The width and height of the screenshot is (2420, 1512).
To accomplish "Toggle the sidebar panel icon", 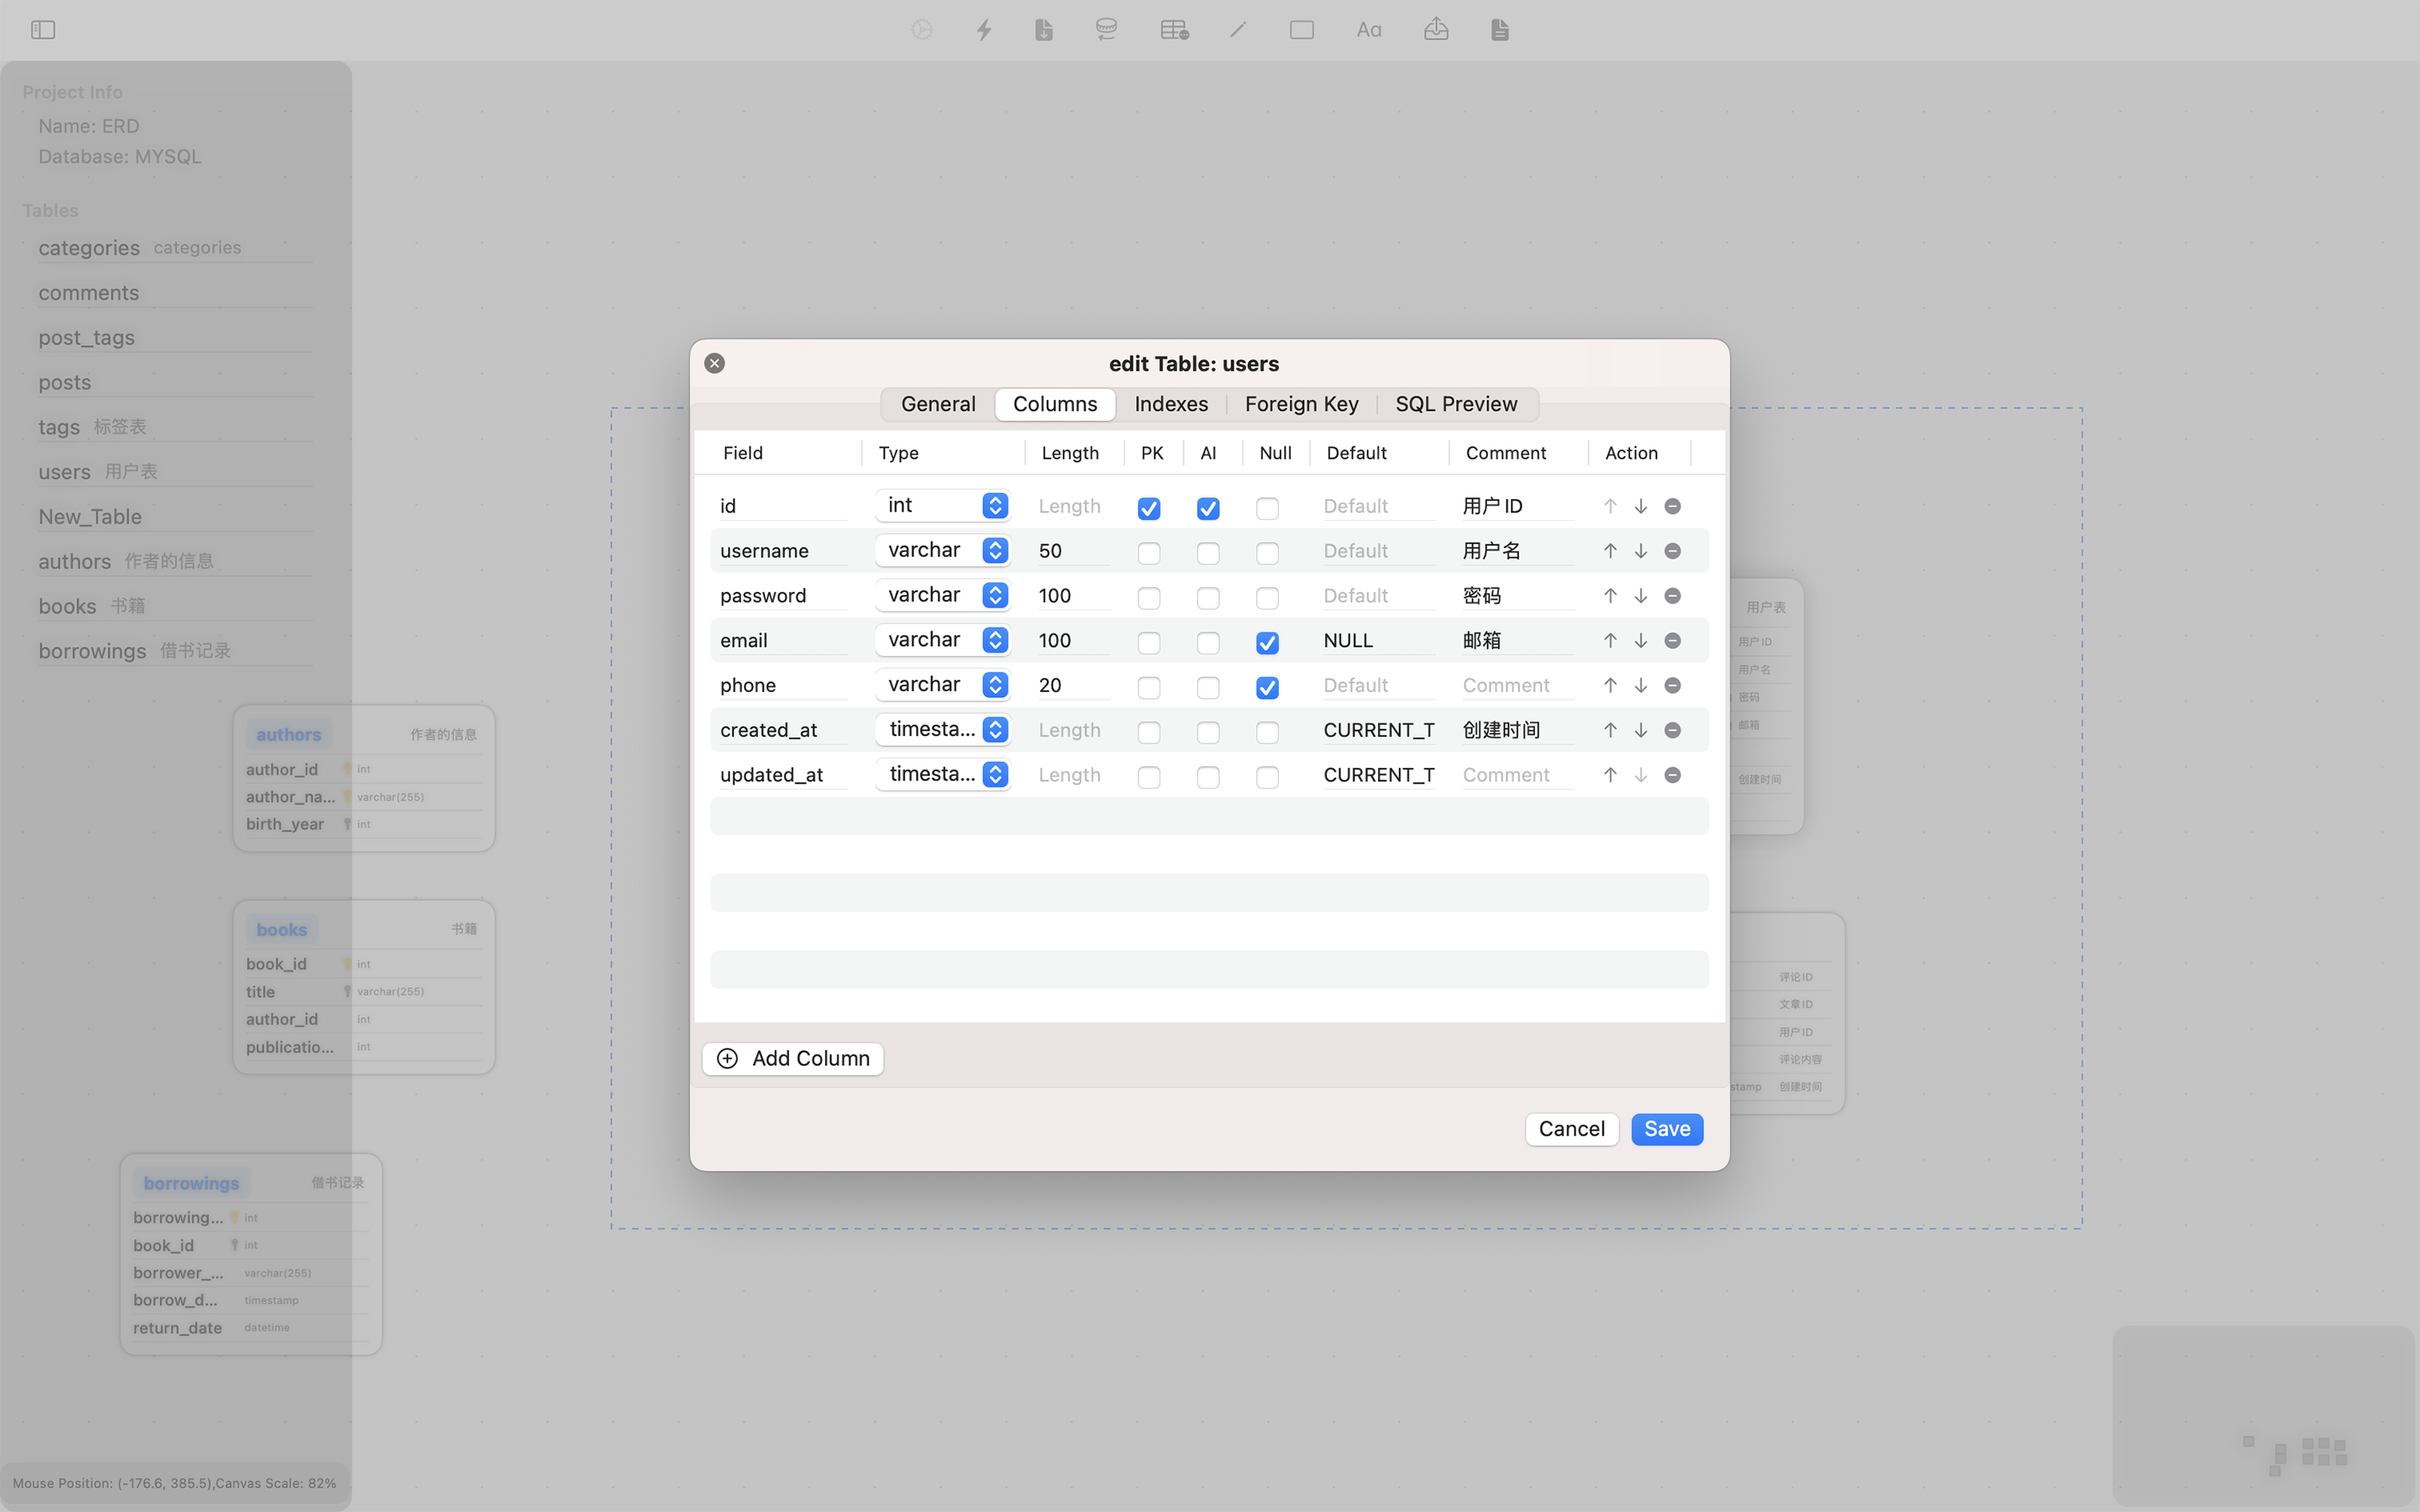I will tap(43, 30).
